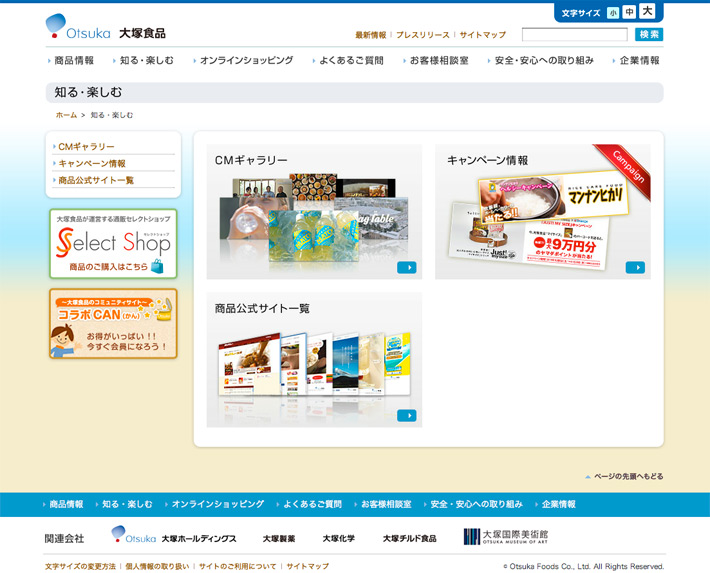Image resolution: width=710 pixels, height=573 pixels.
Task: Select 商品公式サイト一覧 in the sidebar
Action: pyautogui.click(x=96, y=180)
